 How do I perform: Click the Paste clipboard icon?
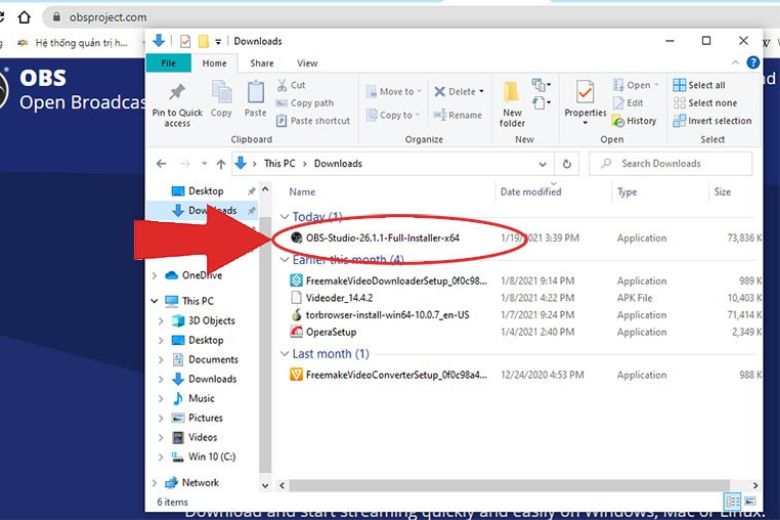tap(255, 93)
